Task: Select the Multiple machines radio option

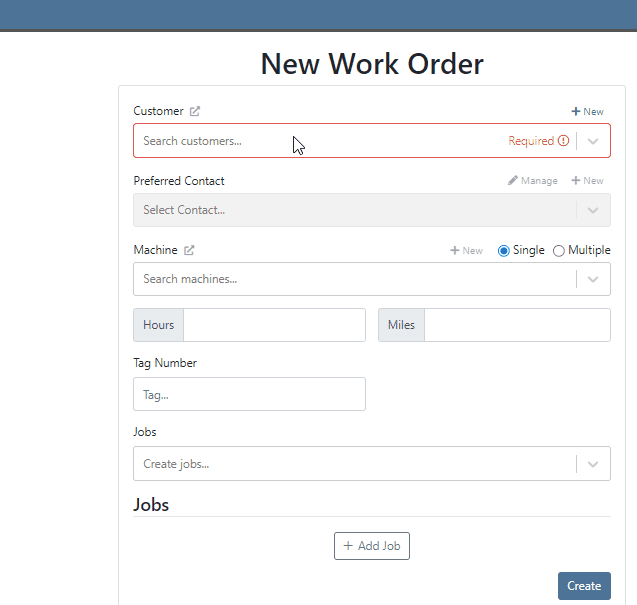Action: (x=559, y=251)
